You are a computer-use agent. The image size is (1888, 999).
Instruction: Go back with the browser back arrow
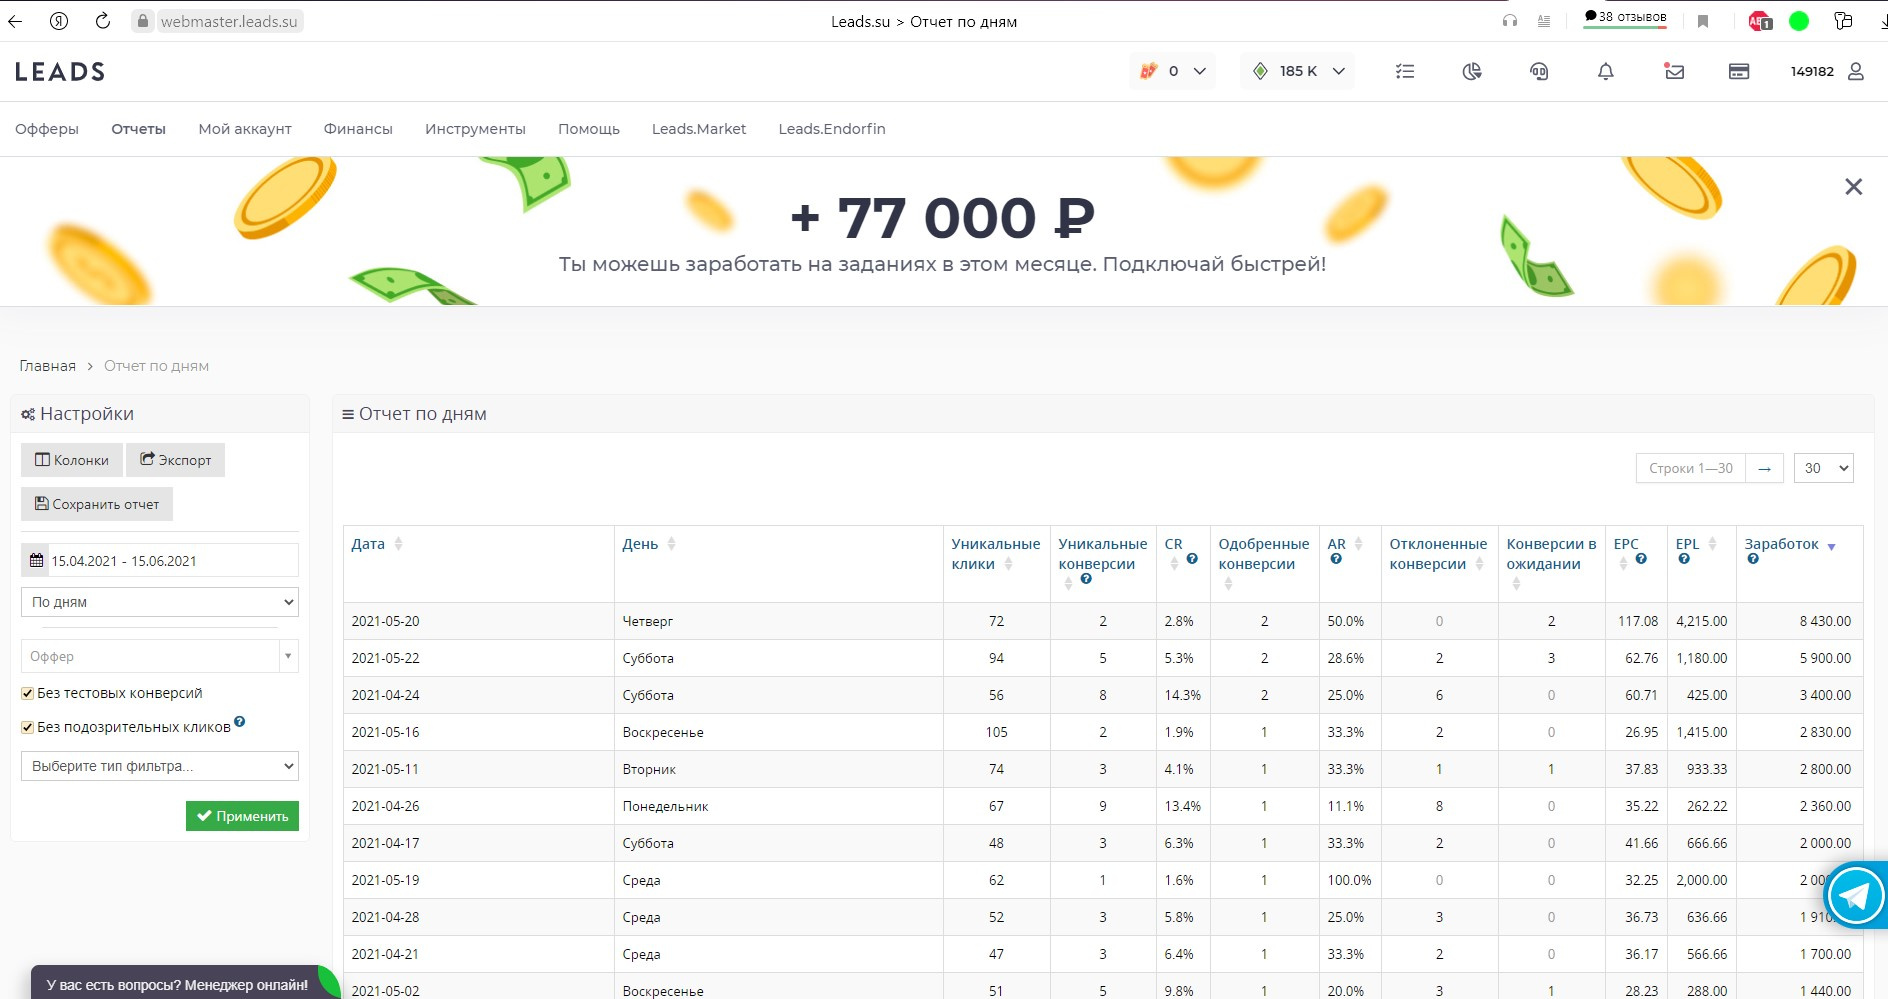tap(15, 21)
